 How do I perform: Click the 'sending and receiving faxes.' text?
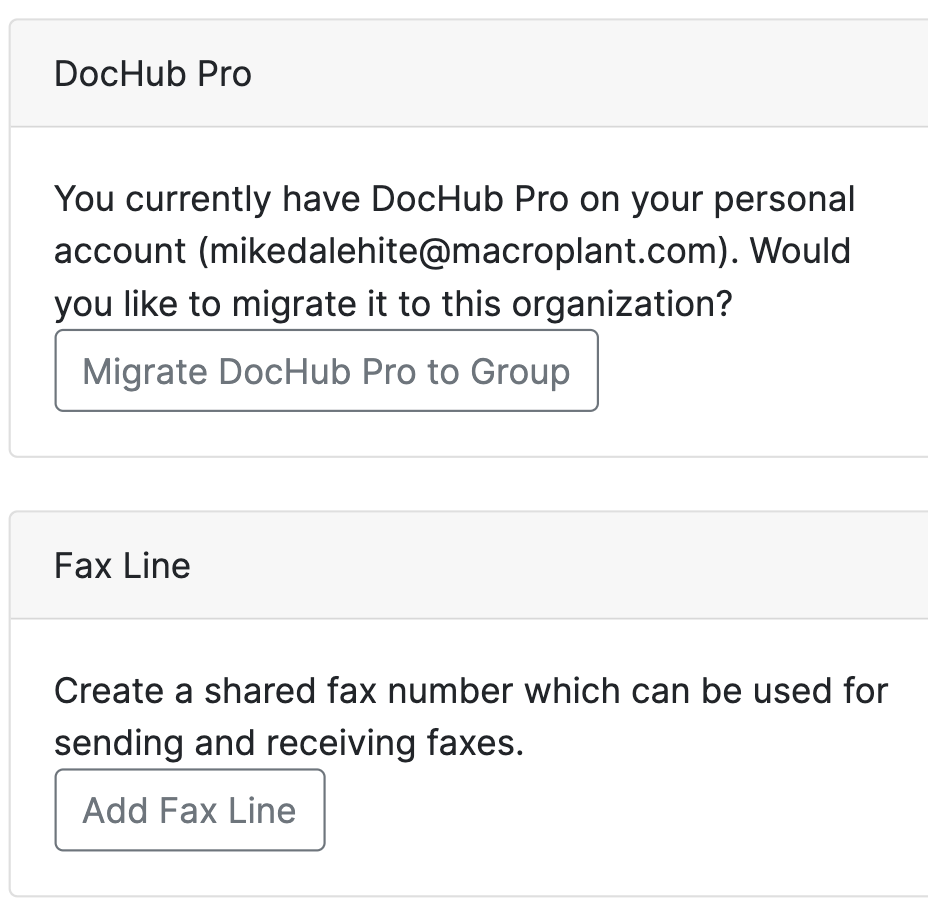[289, 743]
